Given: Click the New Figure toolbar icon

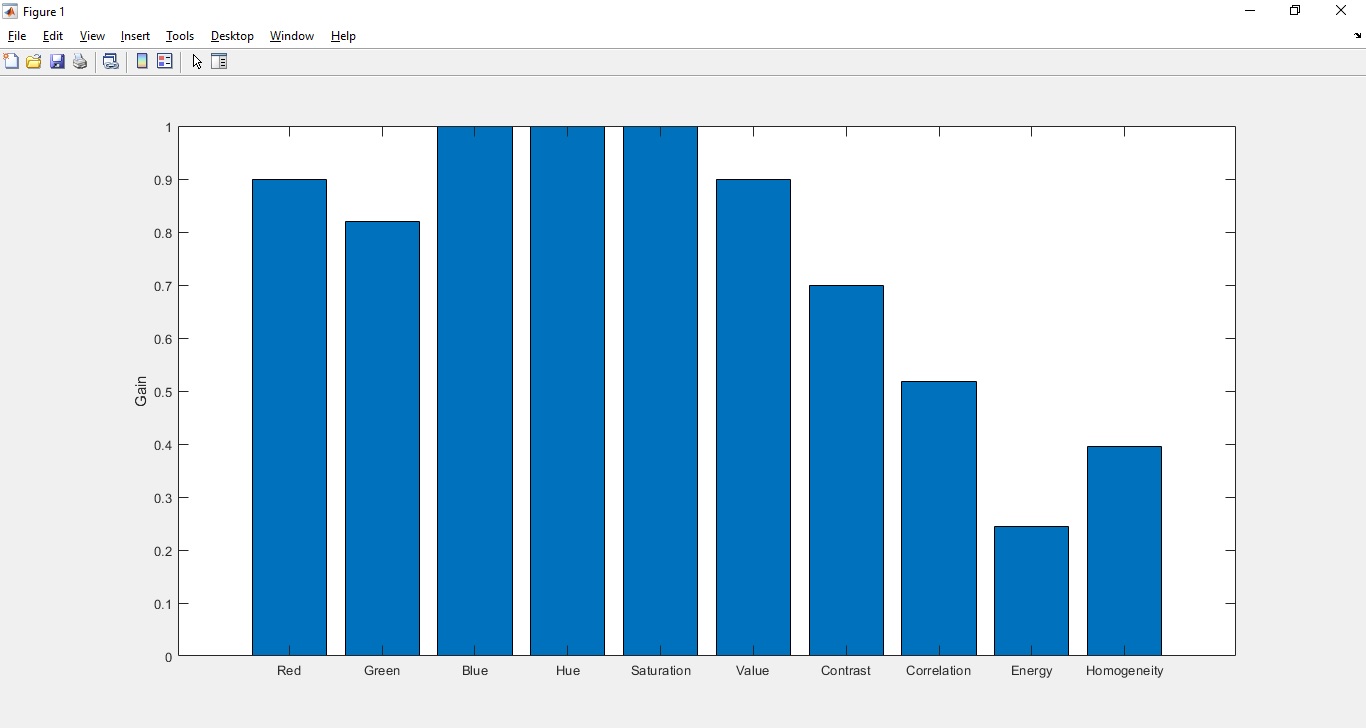Looking at the screenshot, I should 11,62.
